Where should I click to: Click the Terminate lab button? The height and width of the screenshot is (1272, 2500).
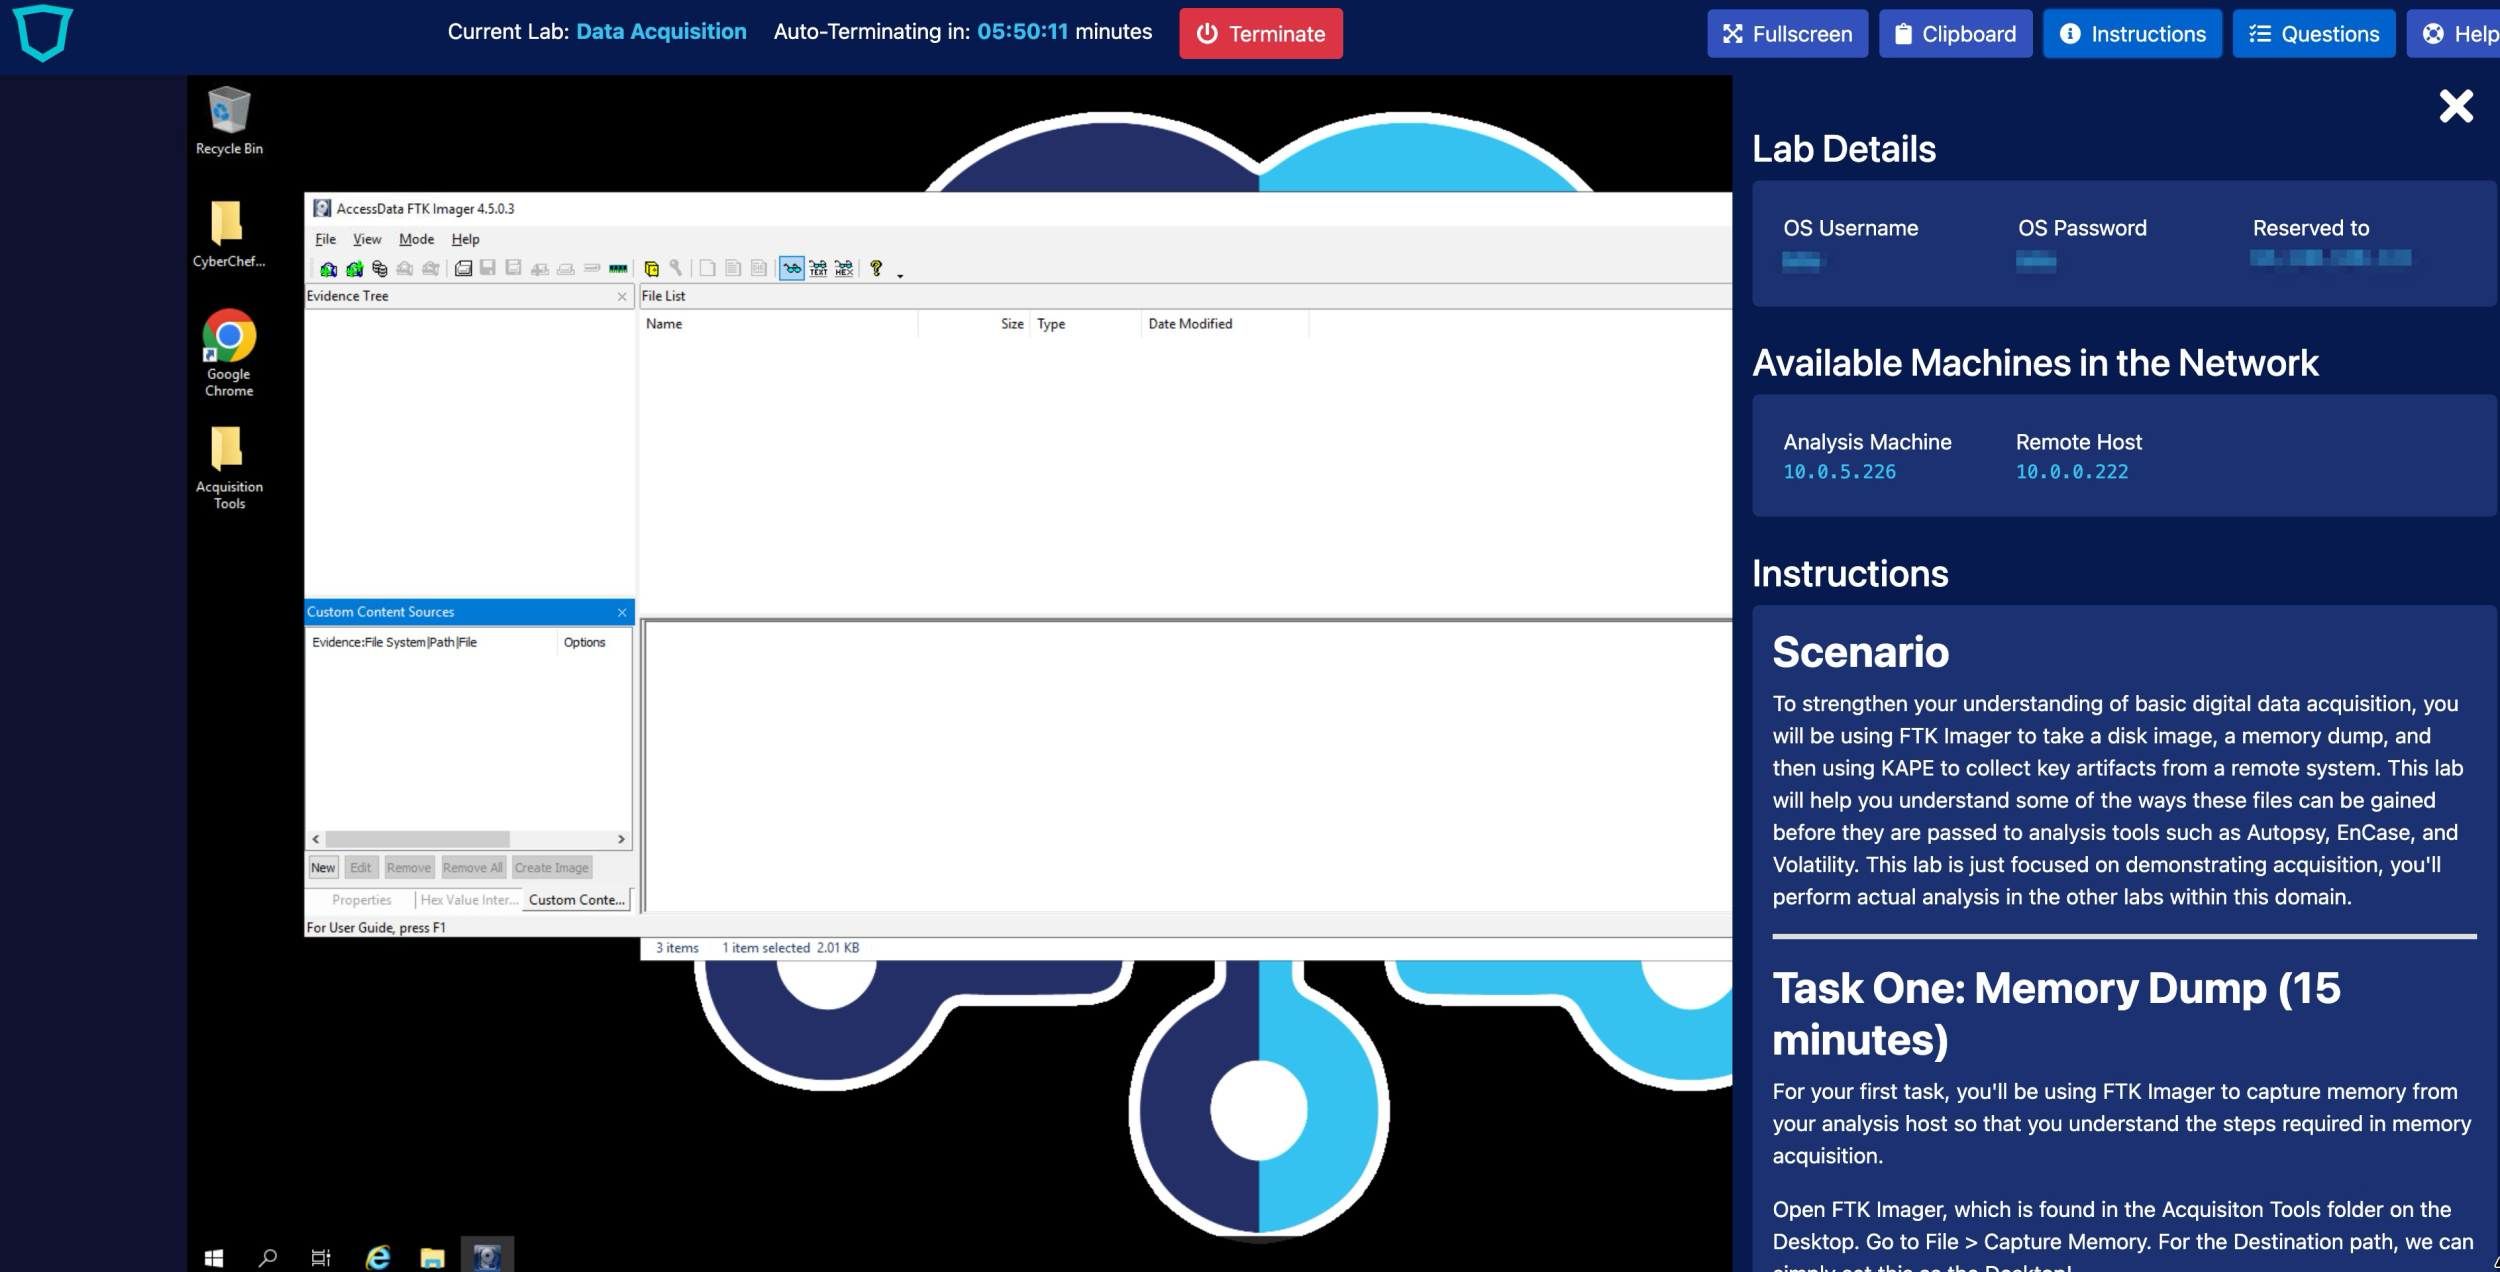tap(1261, 34)
